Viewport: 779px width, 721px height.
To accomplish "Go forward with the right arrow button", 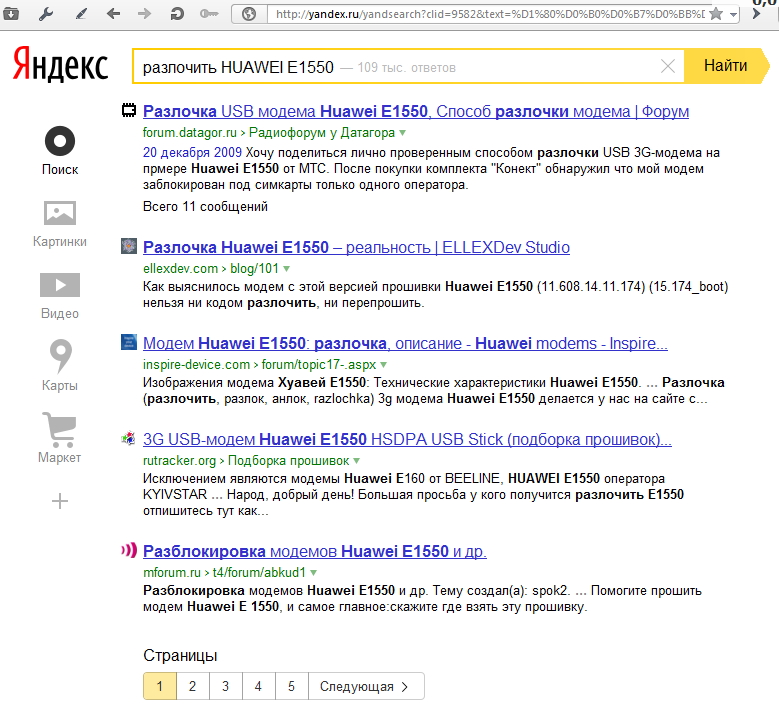I will pyautogui.click(x=145, y=14).
